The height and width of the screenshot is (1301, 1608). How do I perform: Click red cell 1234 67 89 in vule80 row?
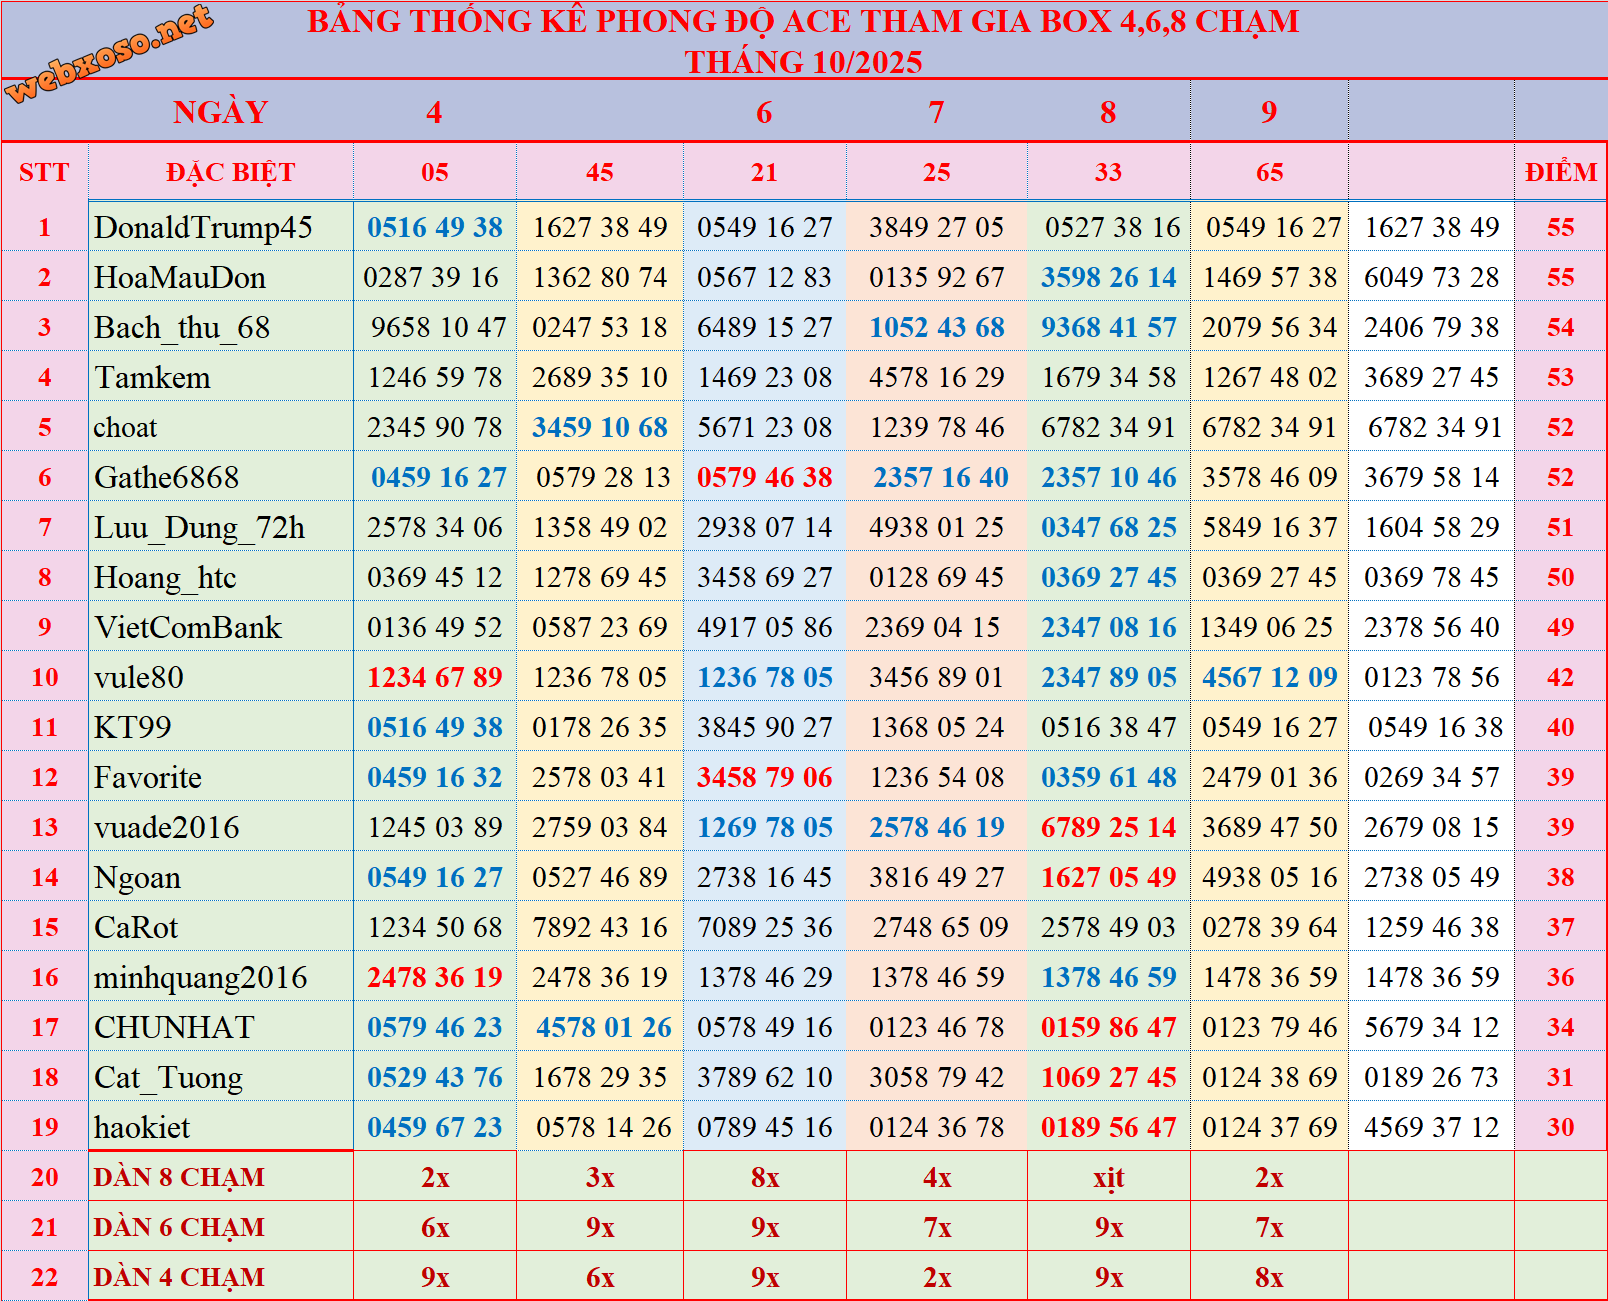point(434,678)
